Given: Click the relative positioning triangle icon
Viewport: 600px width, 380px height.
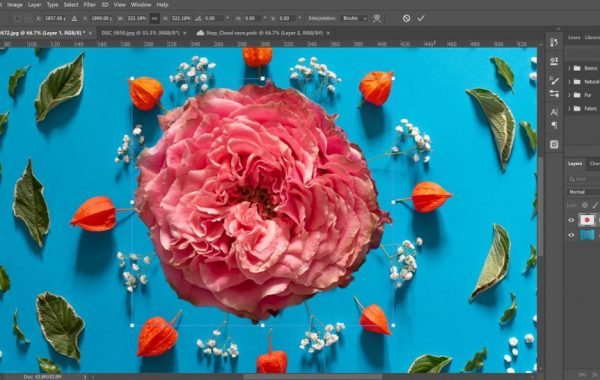Looking at the screenshot, I should point(74,18).
